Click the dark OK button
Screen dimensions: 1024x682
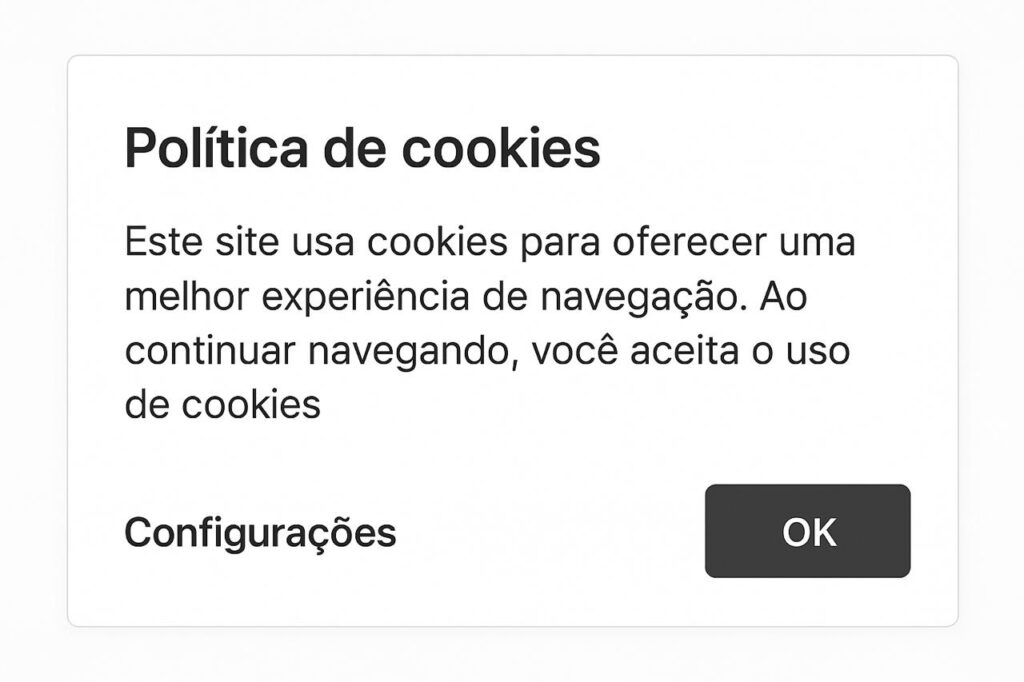click(x=807, y=531)
